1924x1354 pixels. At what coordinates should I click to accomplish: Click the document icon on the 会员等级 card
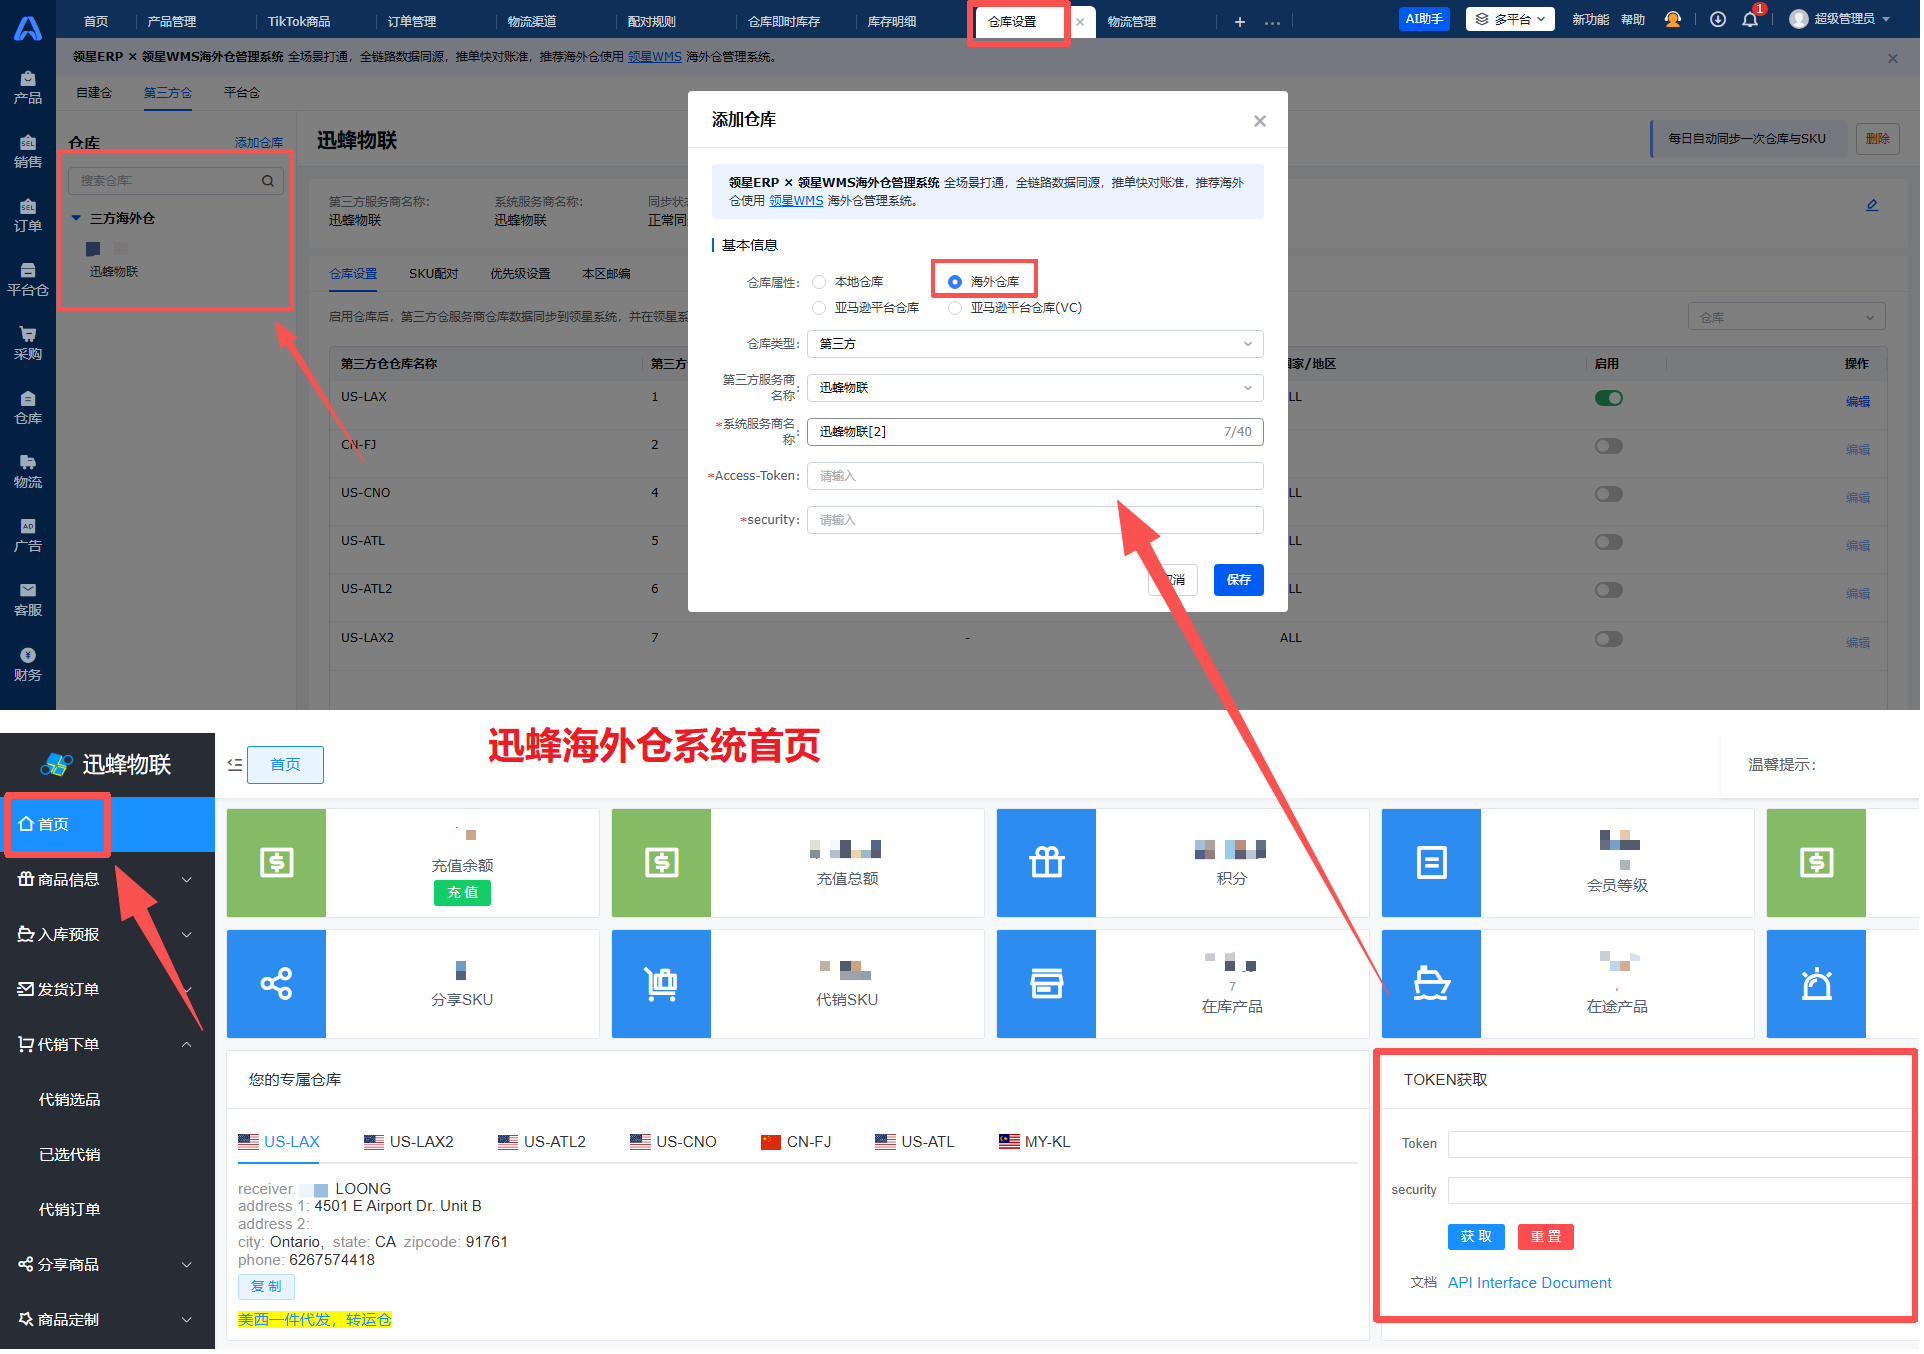tap(1432, 862)
